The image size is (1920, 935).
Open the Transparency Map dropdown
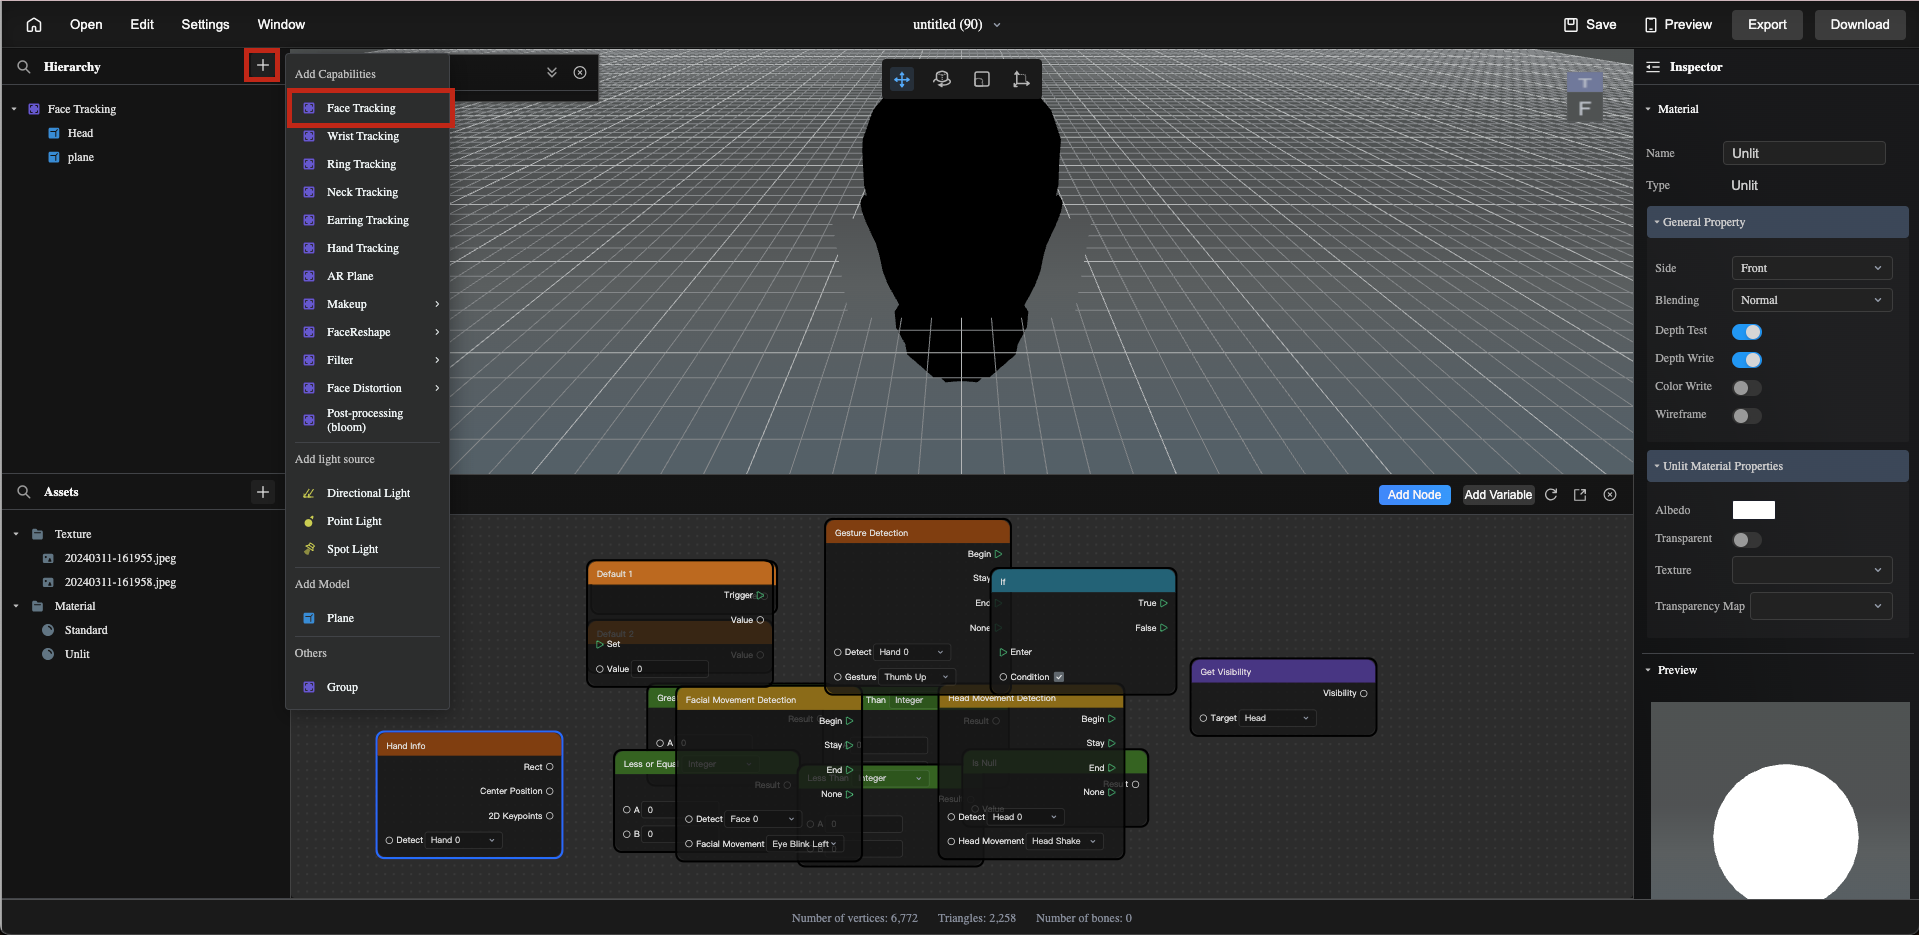tap(1820, 606)
